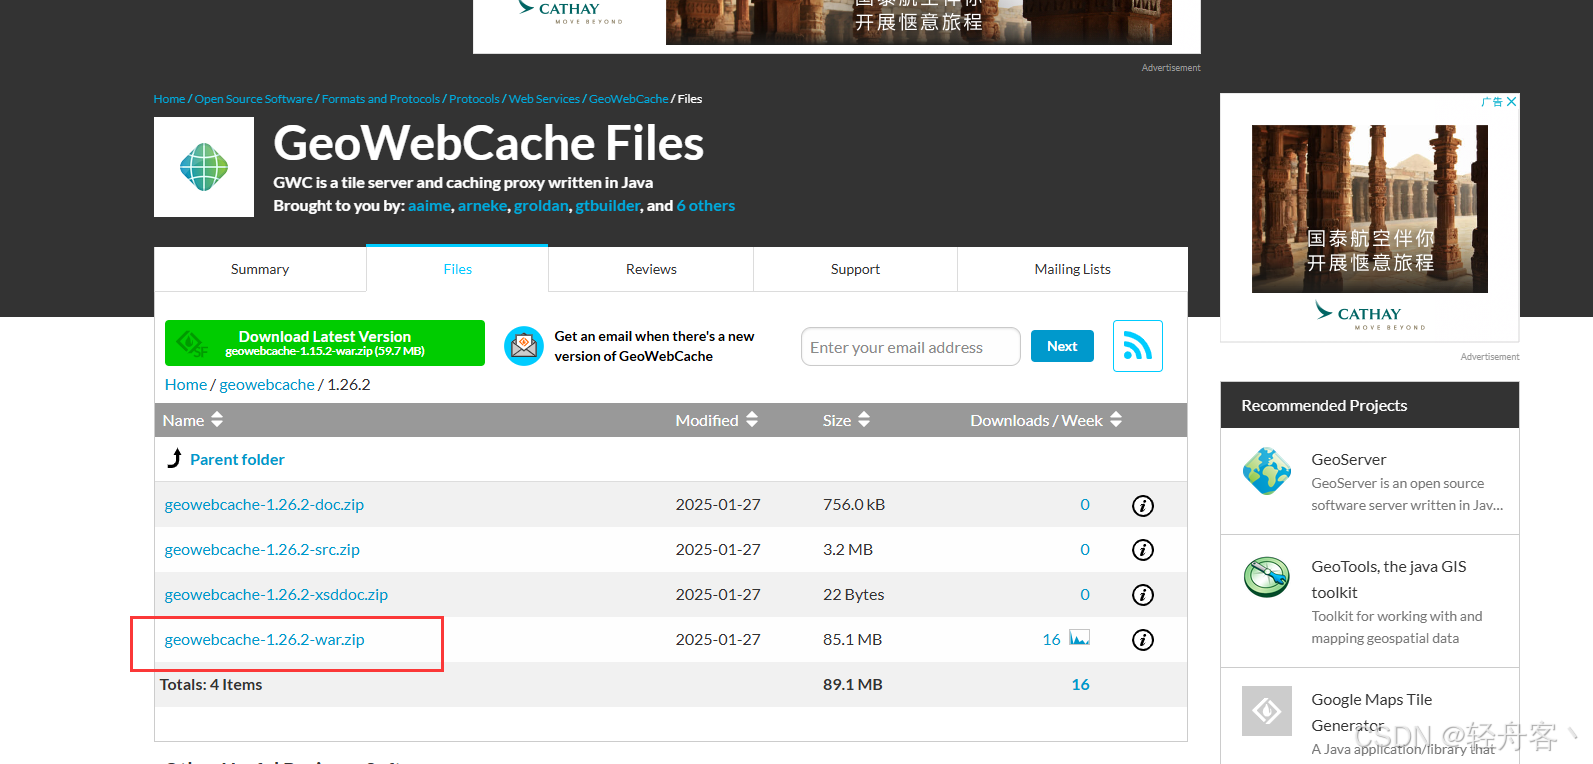1593x764 pixels.
Task: Show the 6 others contributors
Action: point(706,206)
